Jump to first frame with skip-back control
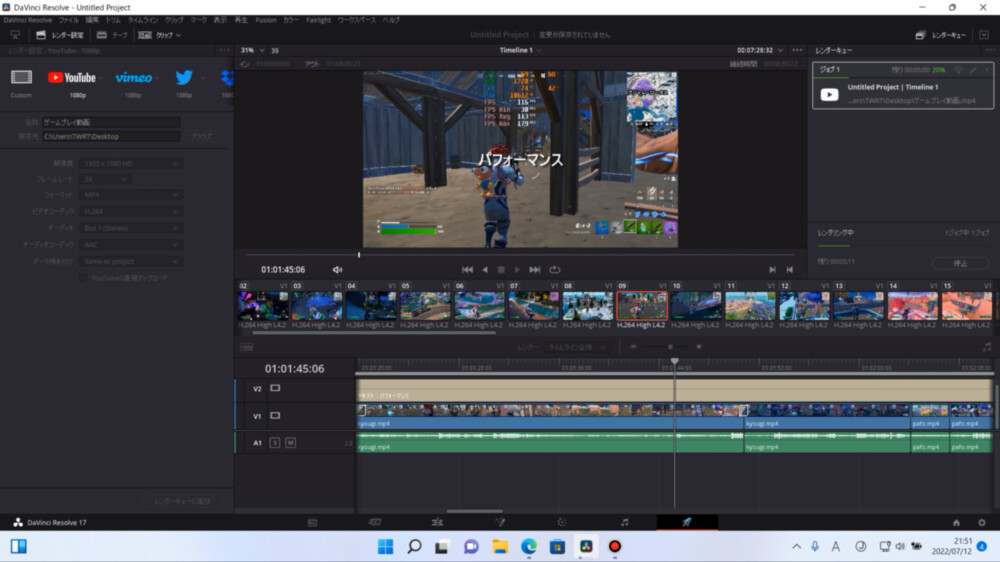 [x=467, y=270]
